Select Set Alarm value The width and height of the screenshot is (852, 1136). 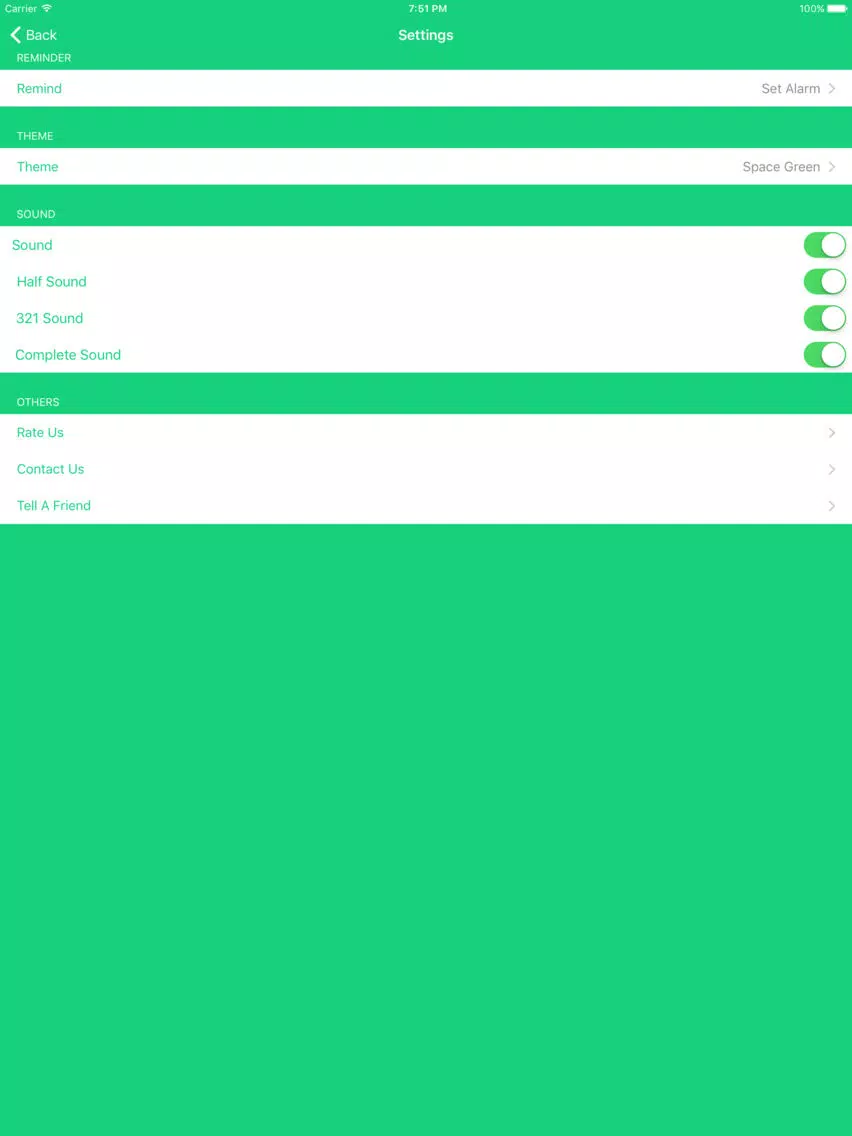[790, 88]
